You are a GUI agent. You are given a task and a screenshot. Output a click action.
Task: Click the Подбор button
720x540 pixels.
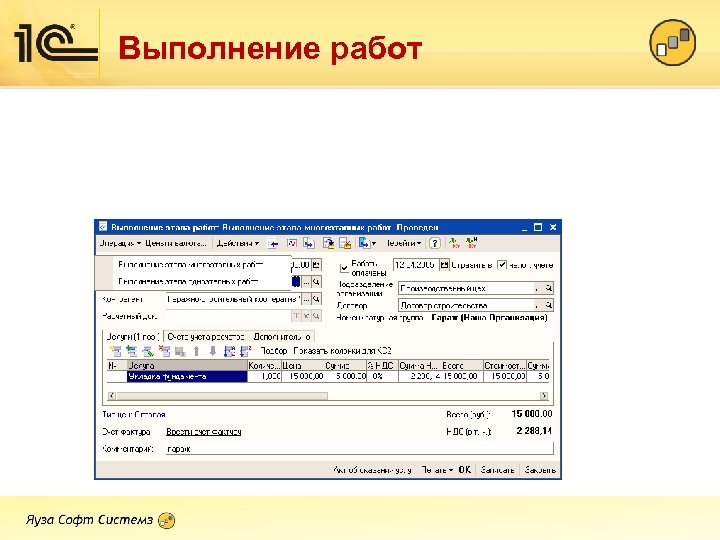click(x=274, y=351)
